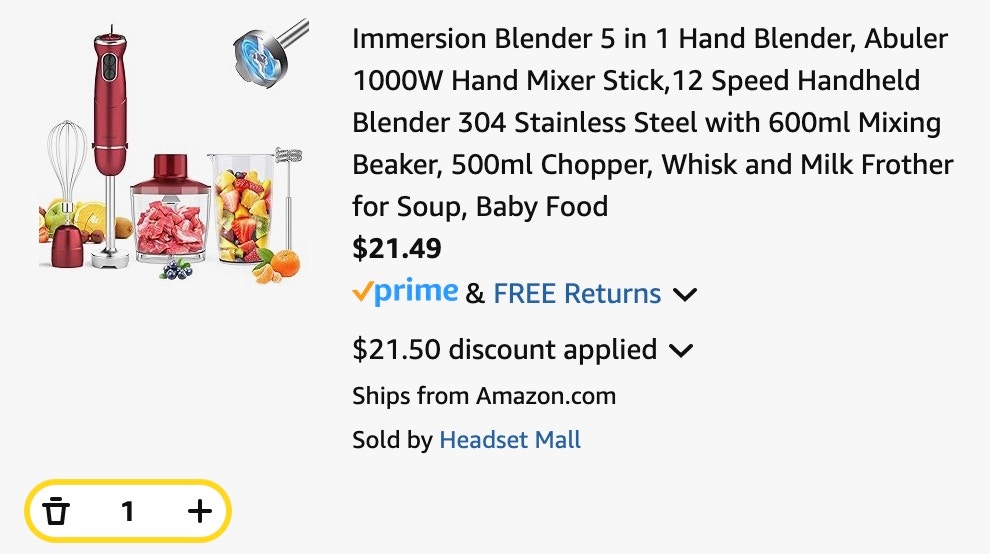Increase quantity with the plus icon

click(200, 512)
